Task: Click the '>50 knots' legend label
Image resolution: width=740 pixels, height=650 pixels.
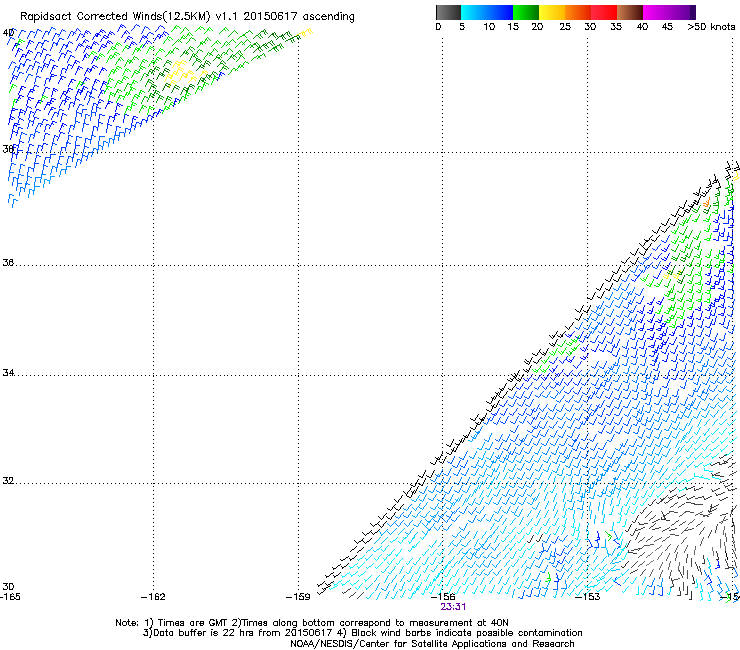Action: (711, 27)
